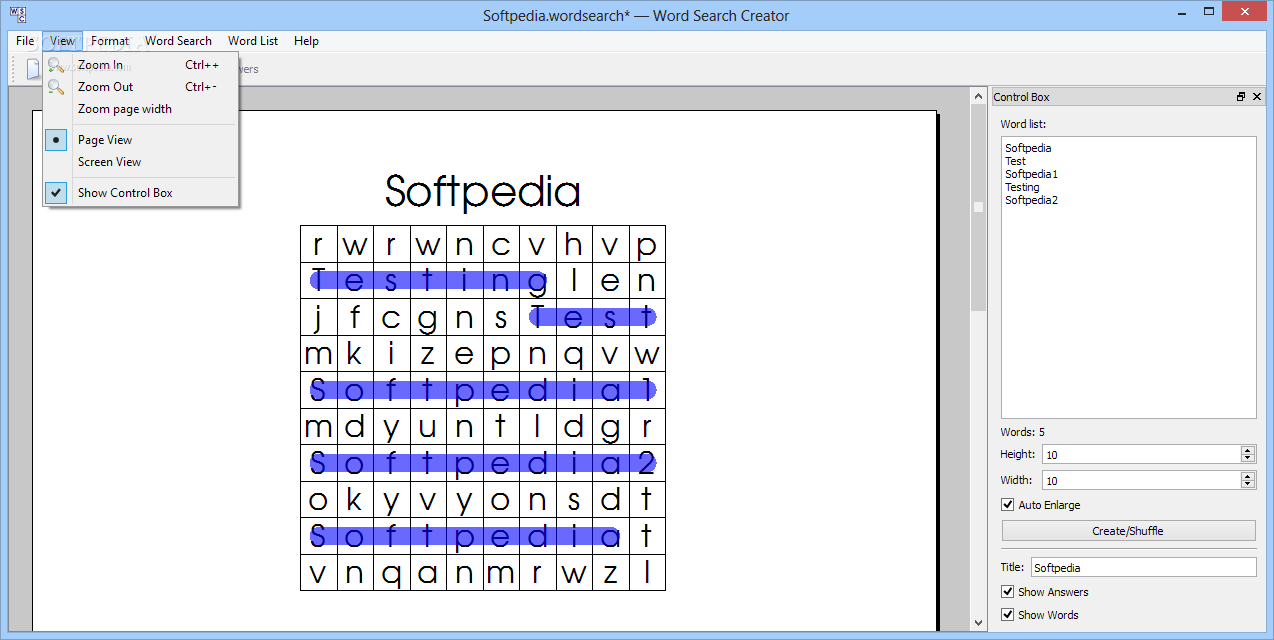Click 'Test' in the word list

pos(1015,161)
